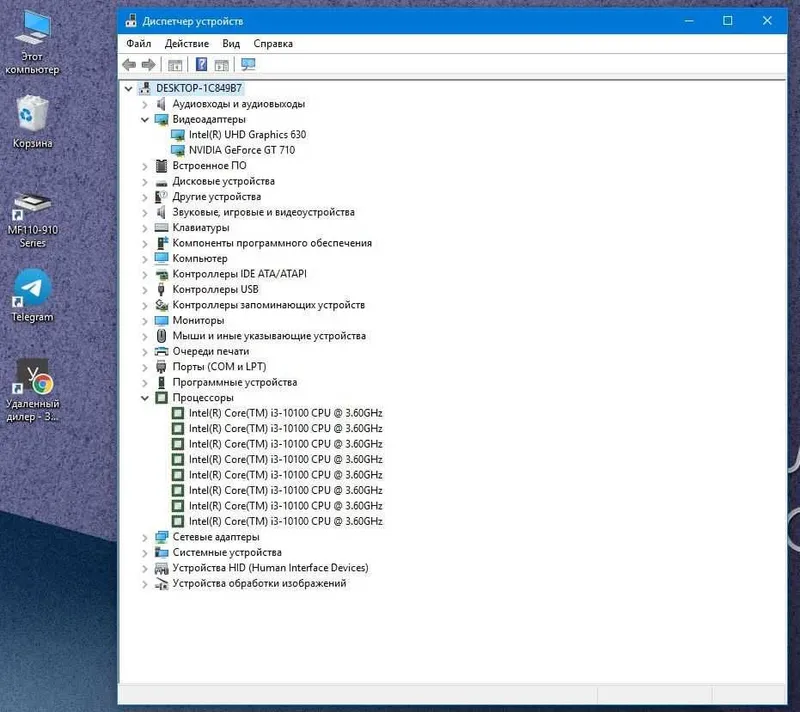Screen dimensions: 800x712
Task: Click the scan for hardware changes monitor icon
Action: coord(248,64)
